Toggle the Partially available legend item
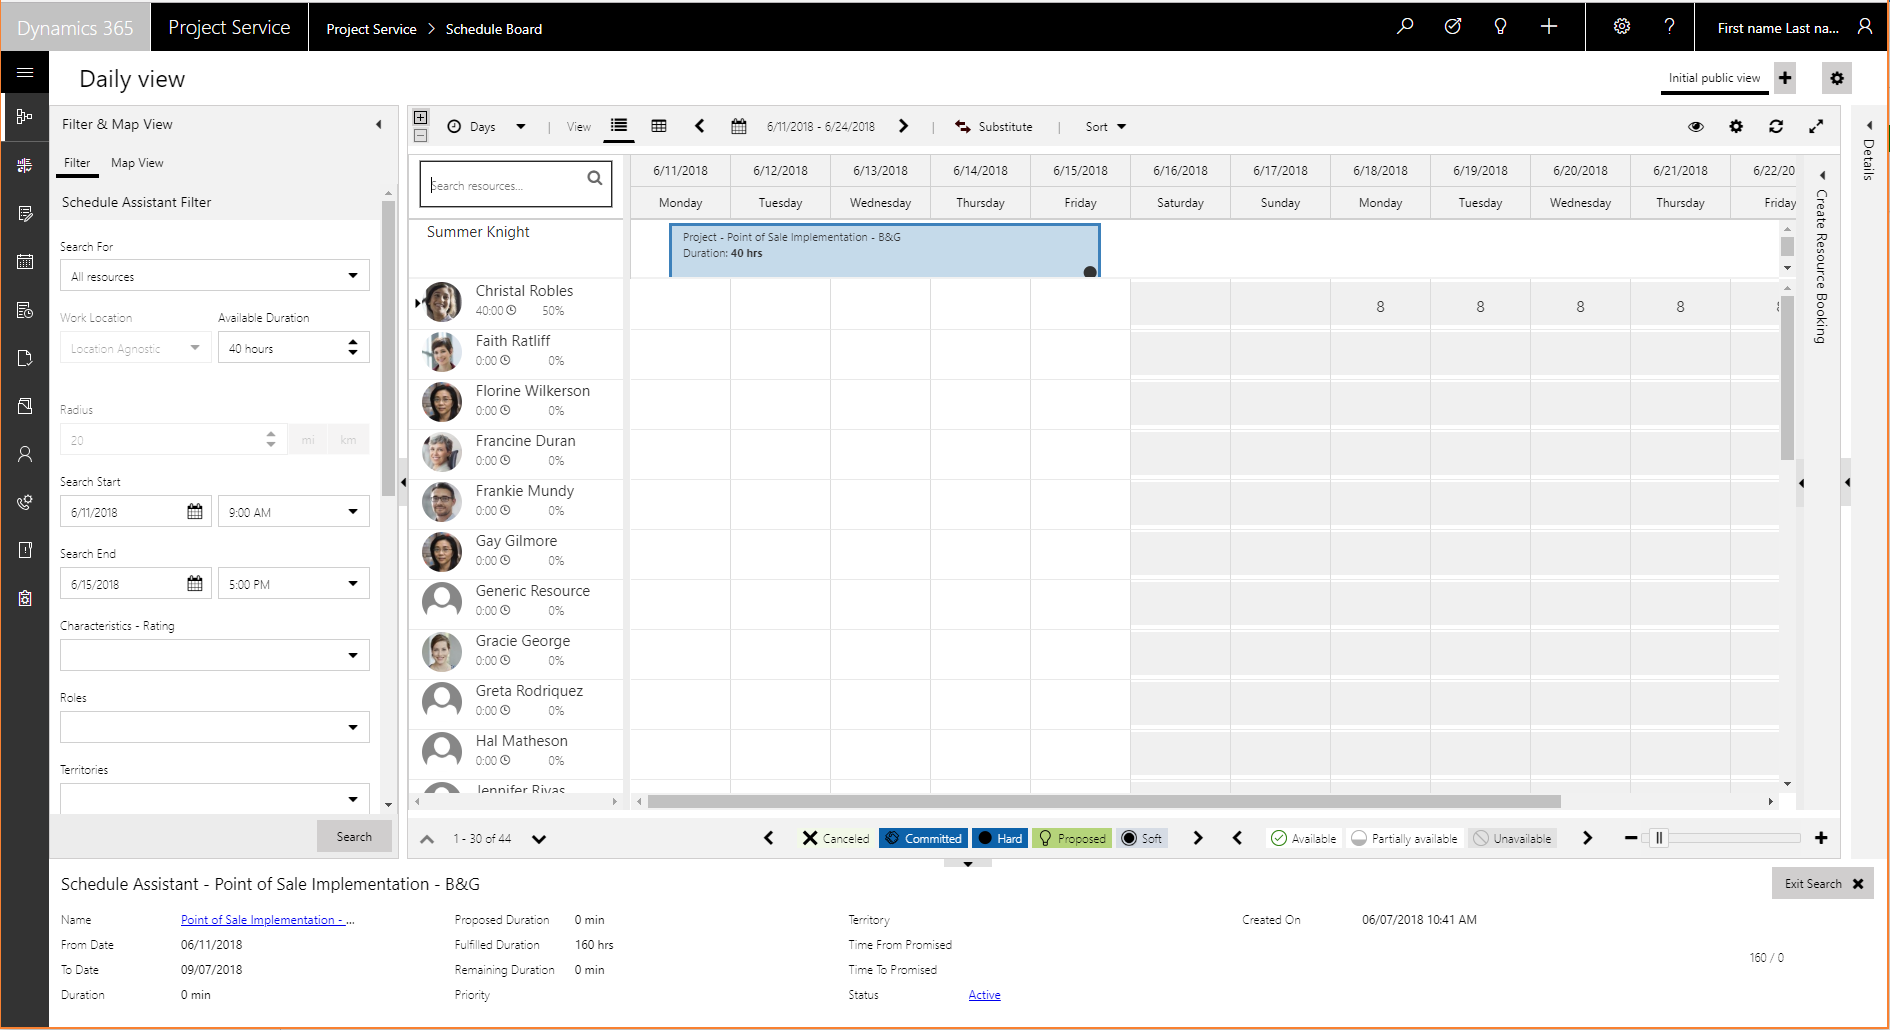 point(1405,838)
